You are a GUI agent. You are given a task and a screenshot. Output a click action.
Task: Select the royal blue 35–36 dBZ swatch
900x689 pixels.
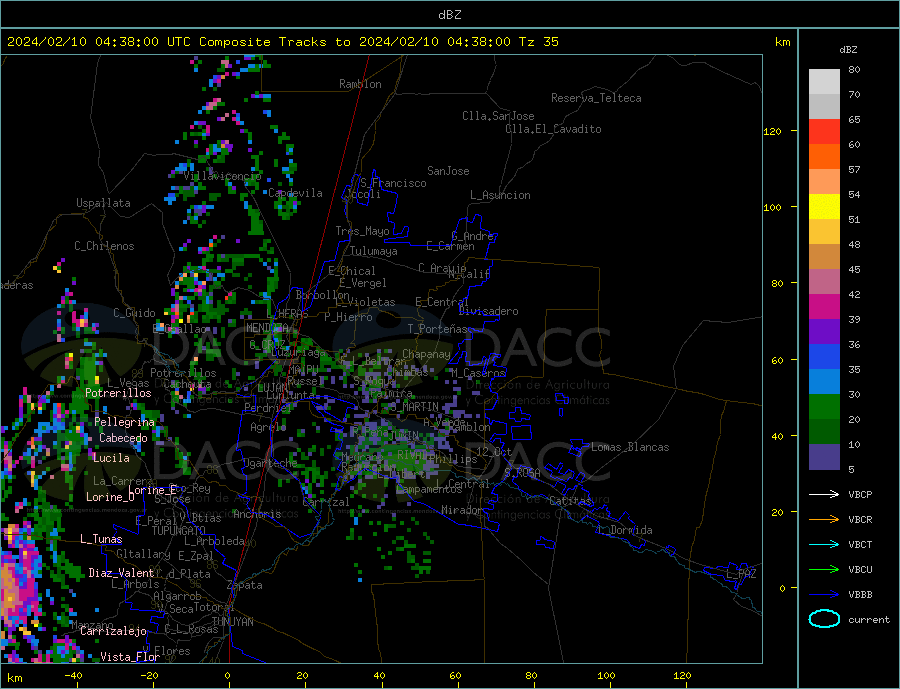(824, 357)
